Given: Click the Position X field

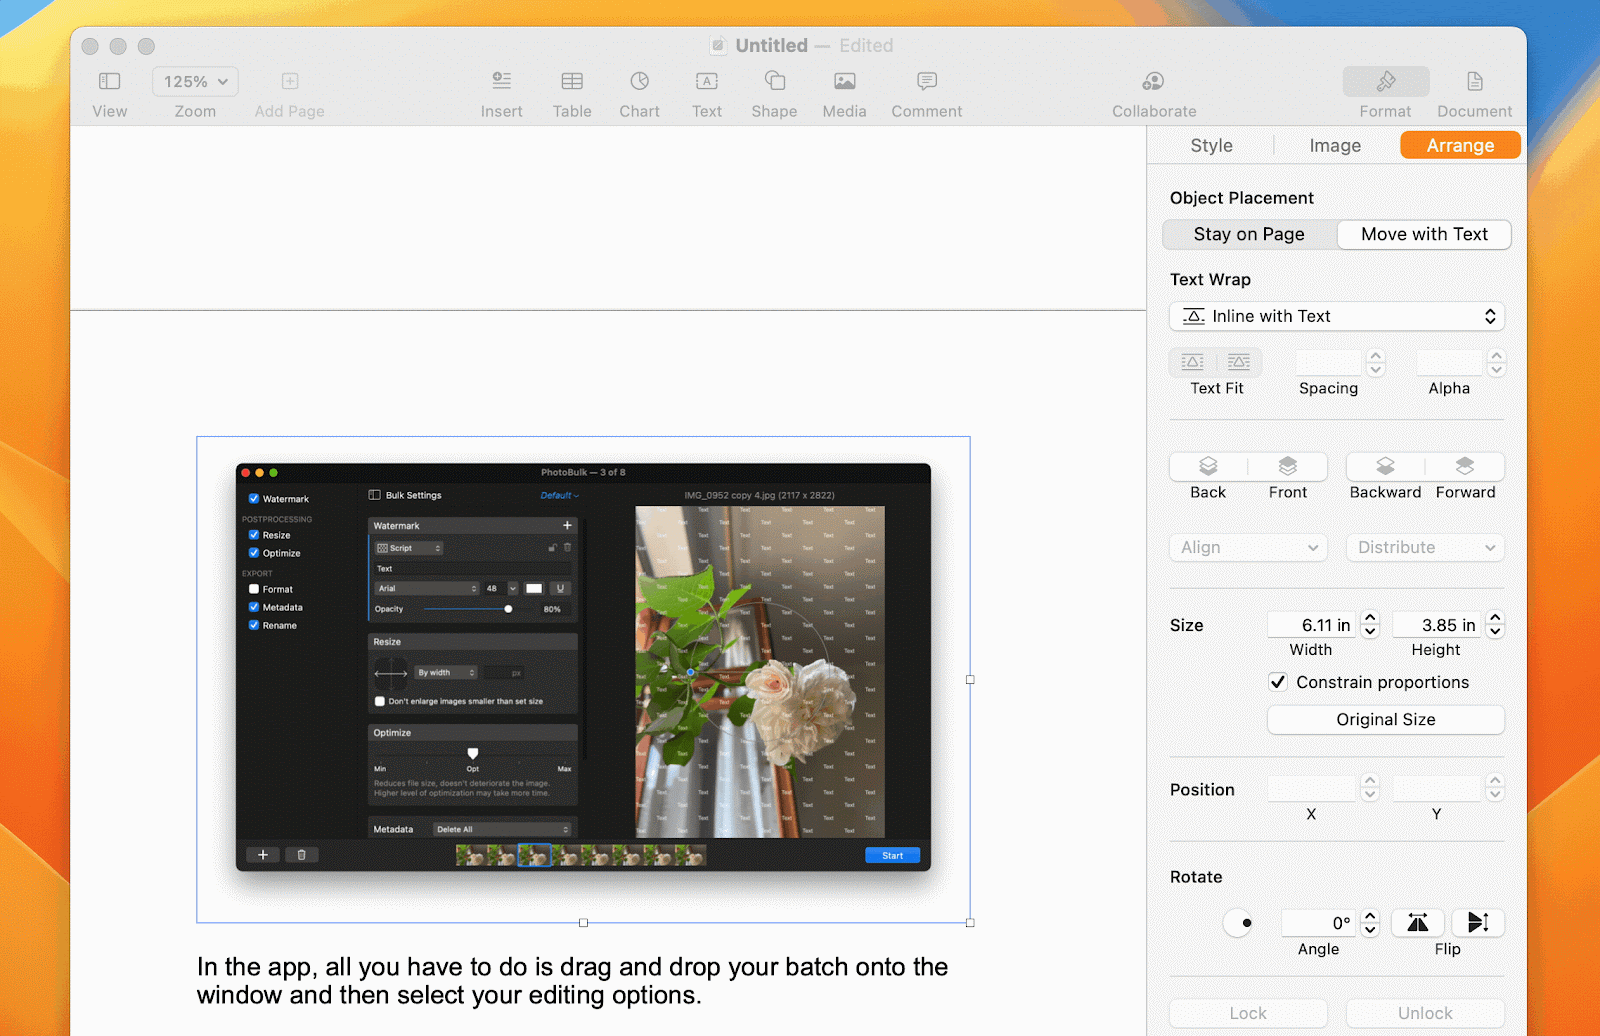Looking at the screenshot, I should [x=1311, y=789].
